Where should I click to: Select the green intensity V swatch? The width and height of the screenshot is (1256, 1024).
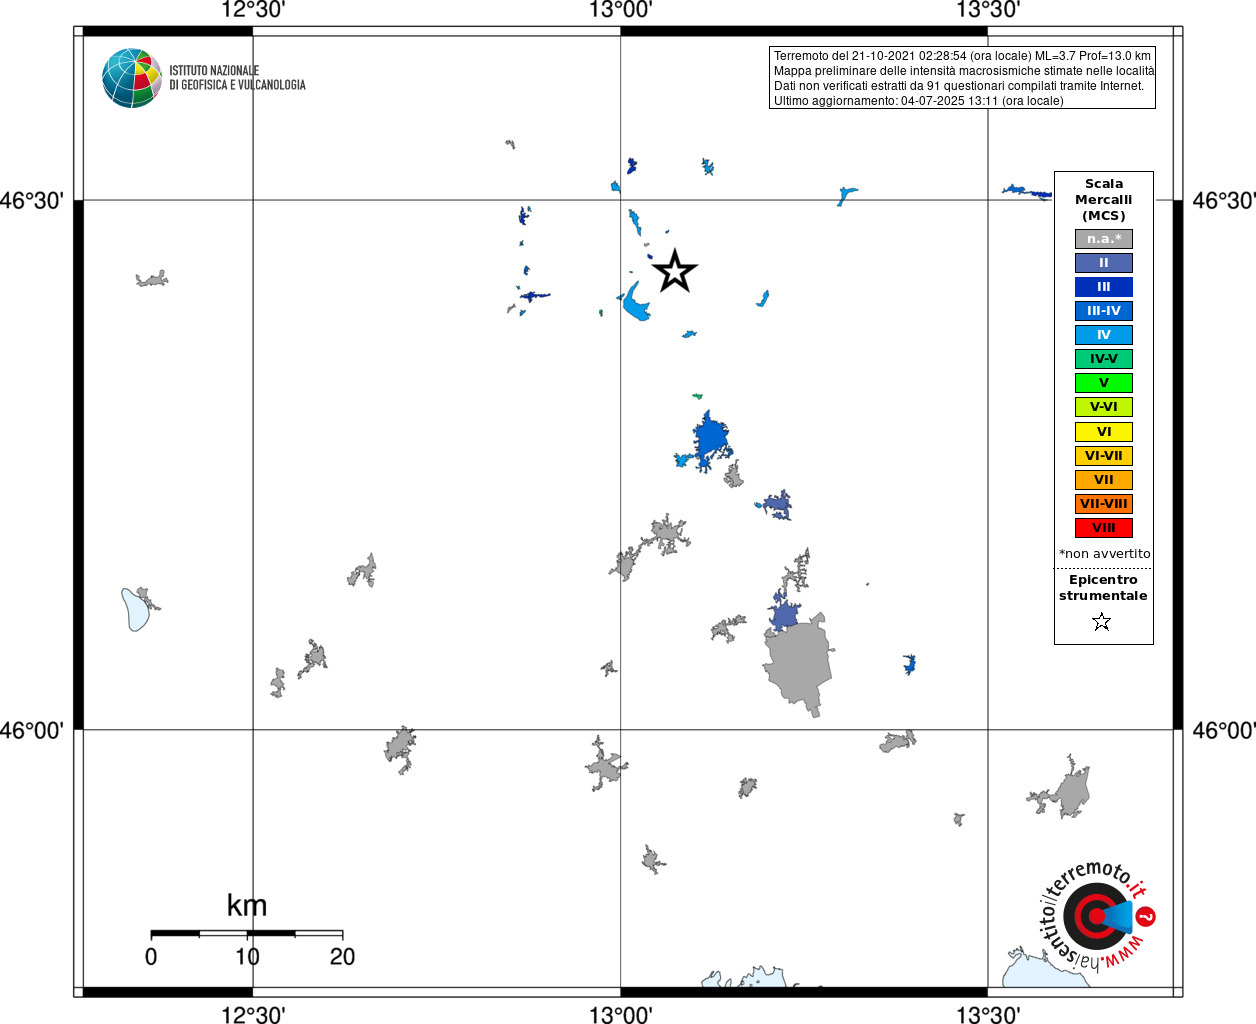coord(1104,383)
